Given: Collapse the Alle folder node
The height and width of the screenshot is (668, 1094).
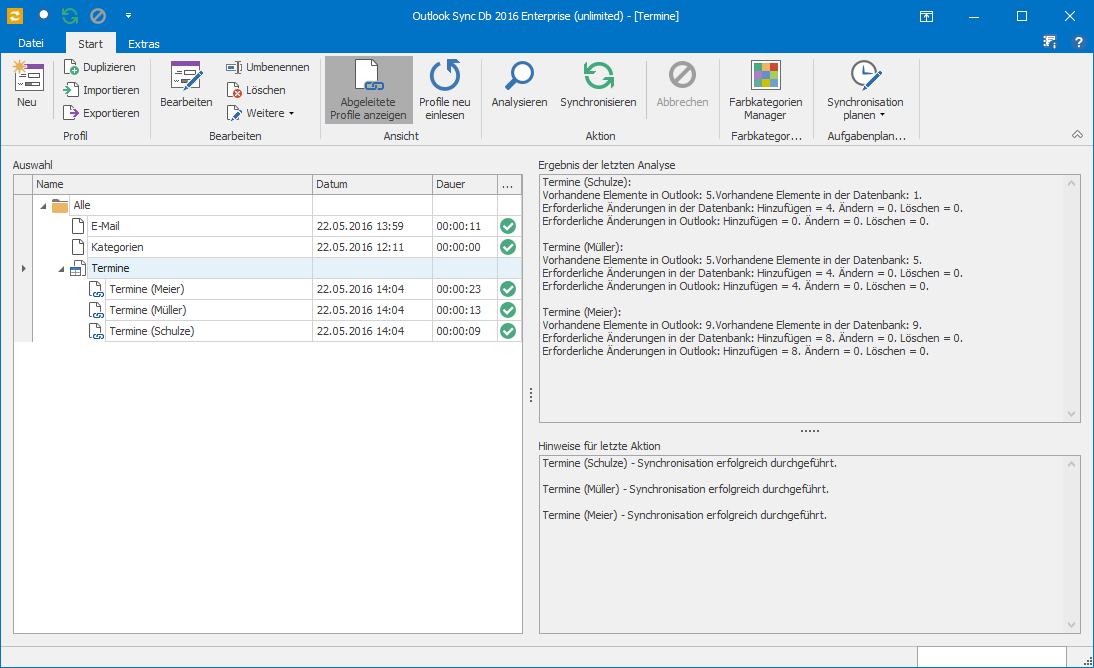Looking at the screenshot, I should click(x=43, y=206).
